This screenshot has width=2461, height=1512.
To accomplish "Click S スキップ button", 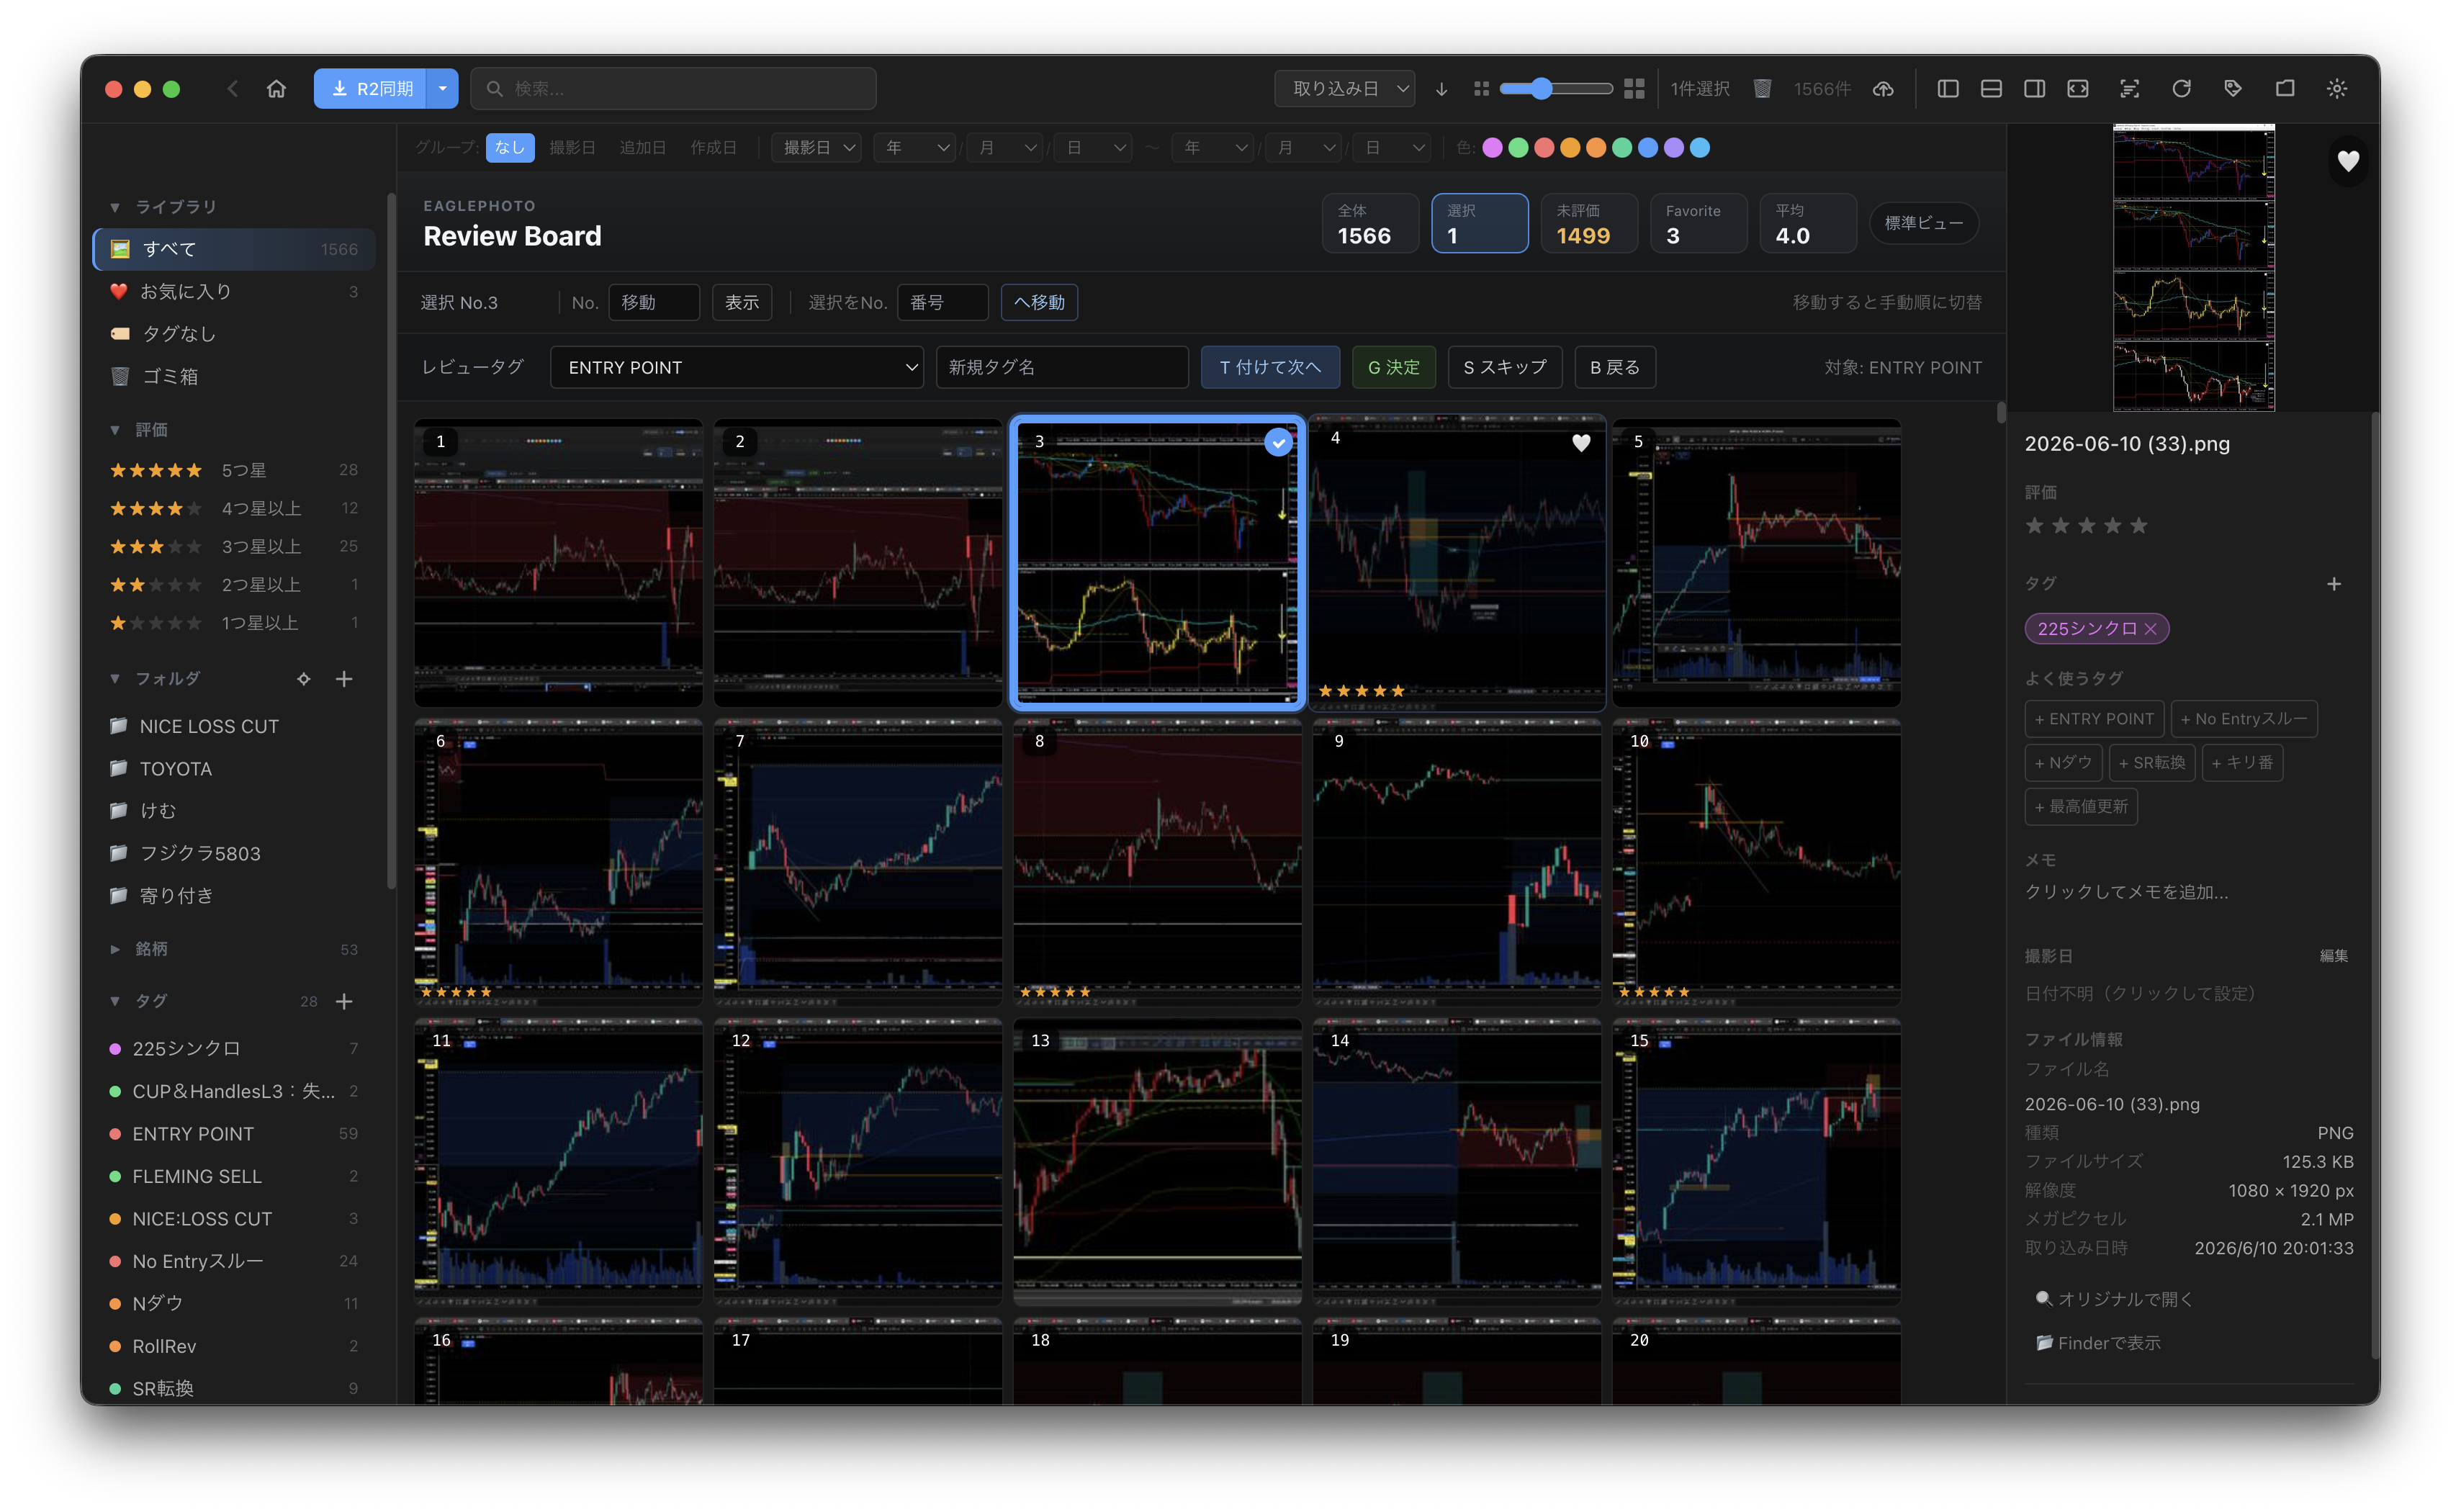I will 1504,368.
